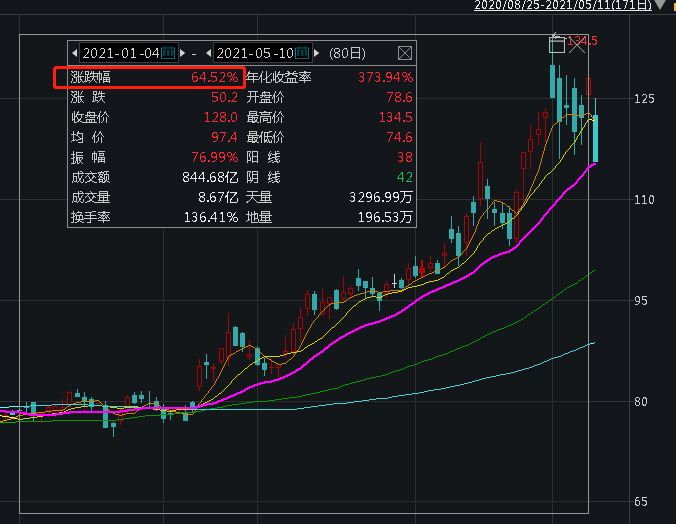Click into the 2021-01-04 start date field
Screen dimensions: 676x524
[119, 52]
